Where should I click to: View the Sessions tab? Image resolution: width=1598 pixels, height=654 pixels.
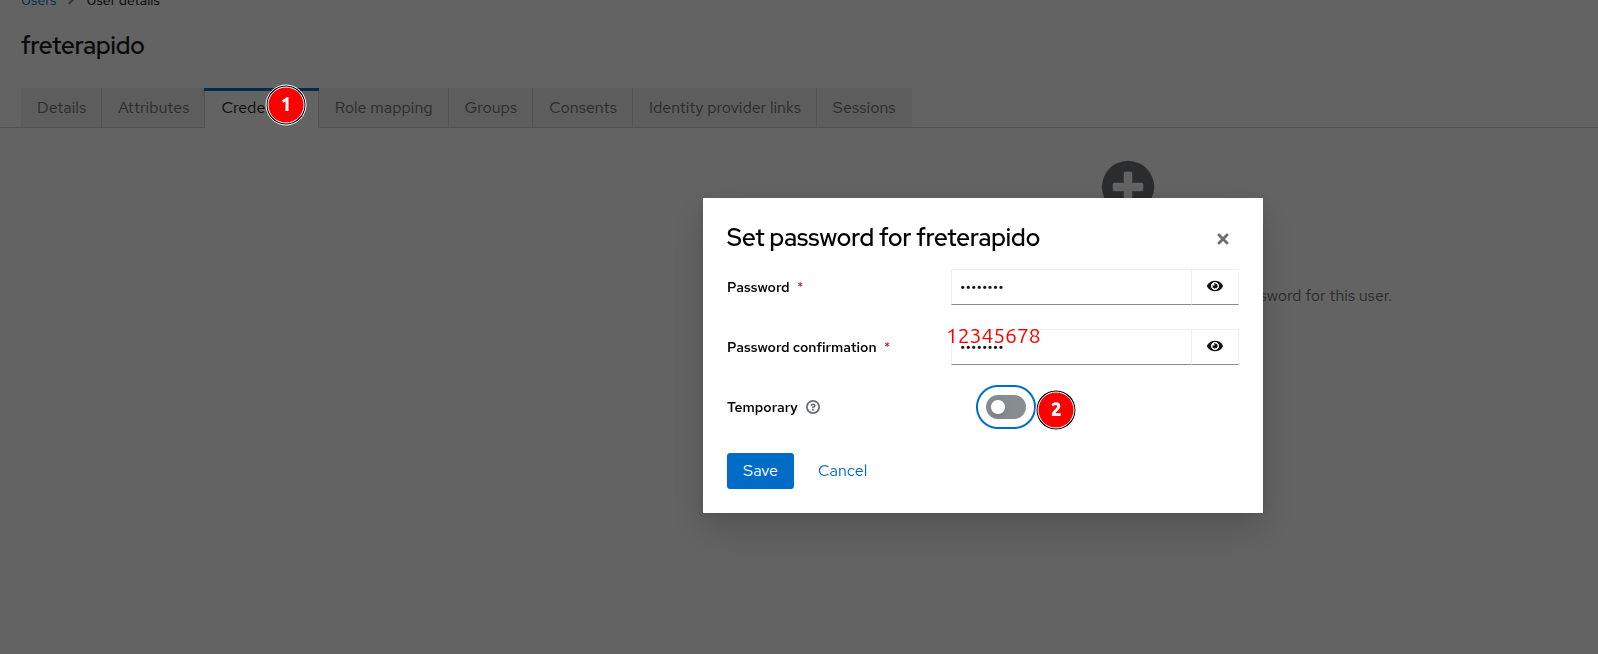(x=863, y=108)
